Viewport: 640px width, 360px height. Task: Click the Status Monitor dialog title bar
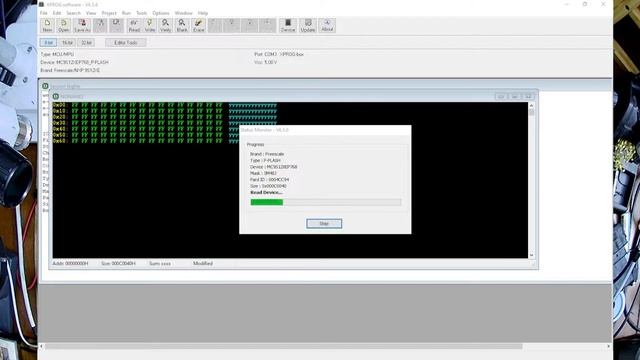click(x=325, y=130)
